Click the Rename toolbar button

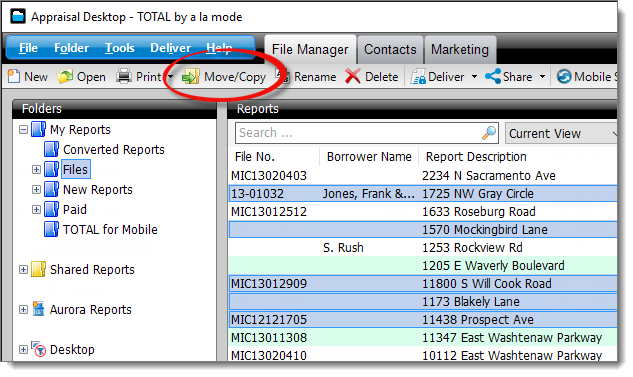(x=307, y=77)
